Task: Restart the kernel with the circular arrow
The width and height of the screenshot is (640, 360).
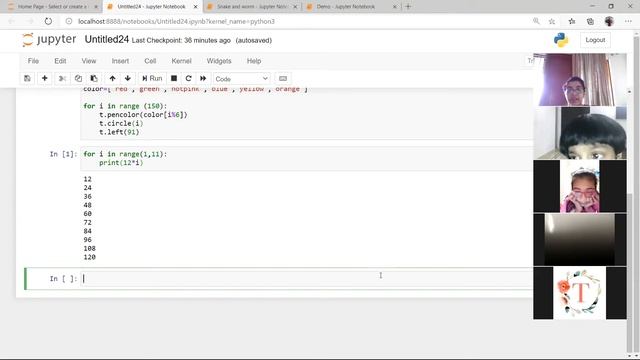Action: coord(188,78)
